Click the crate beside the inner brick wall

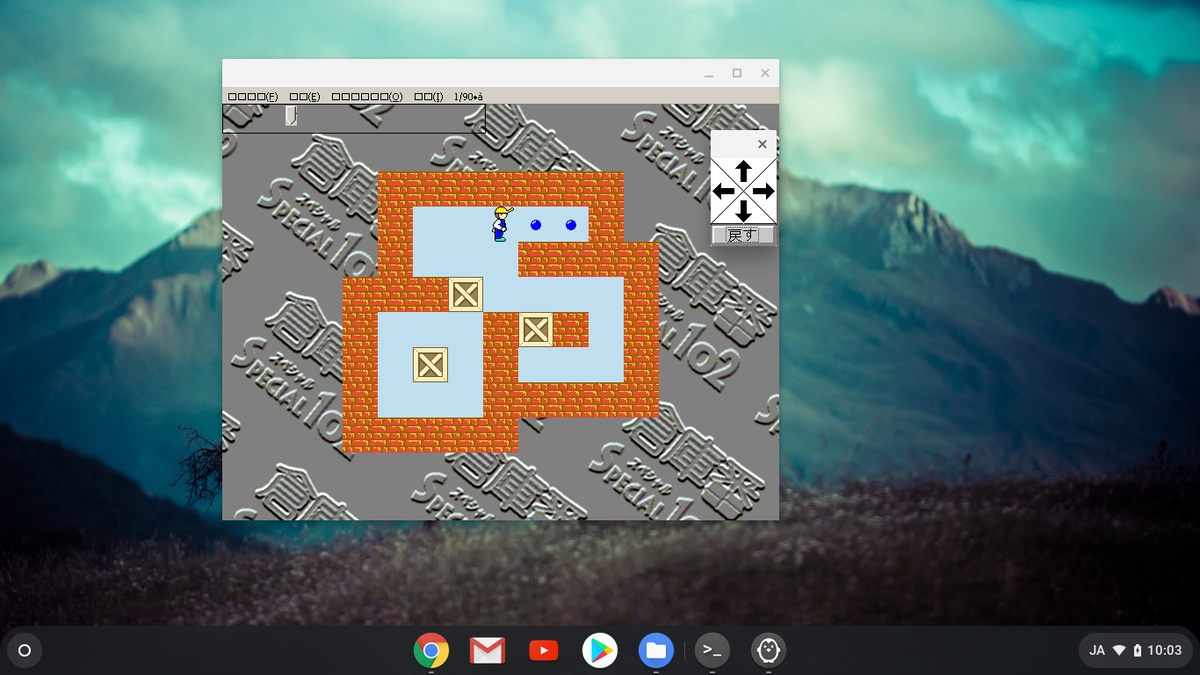click(536, 329)
